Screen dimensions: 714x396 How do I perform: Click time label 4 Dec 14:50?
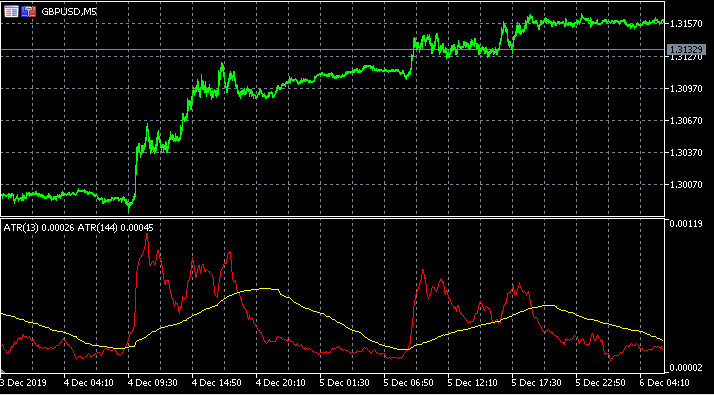[x=216, y=383]
